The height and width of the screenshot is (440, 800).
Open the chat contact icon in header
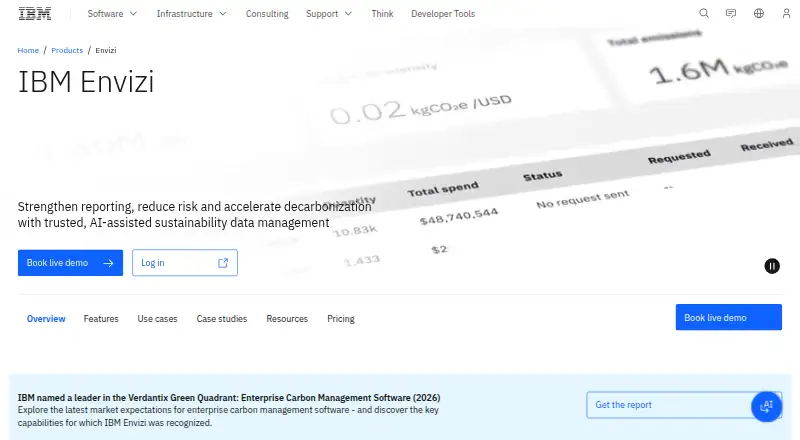tap(731, 13)
